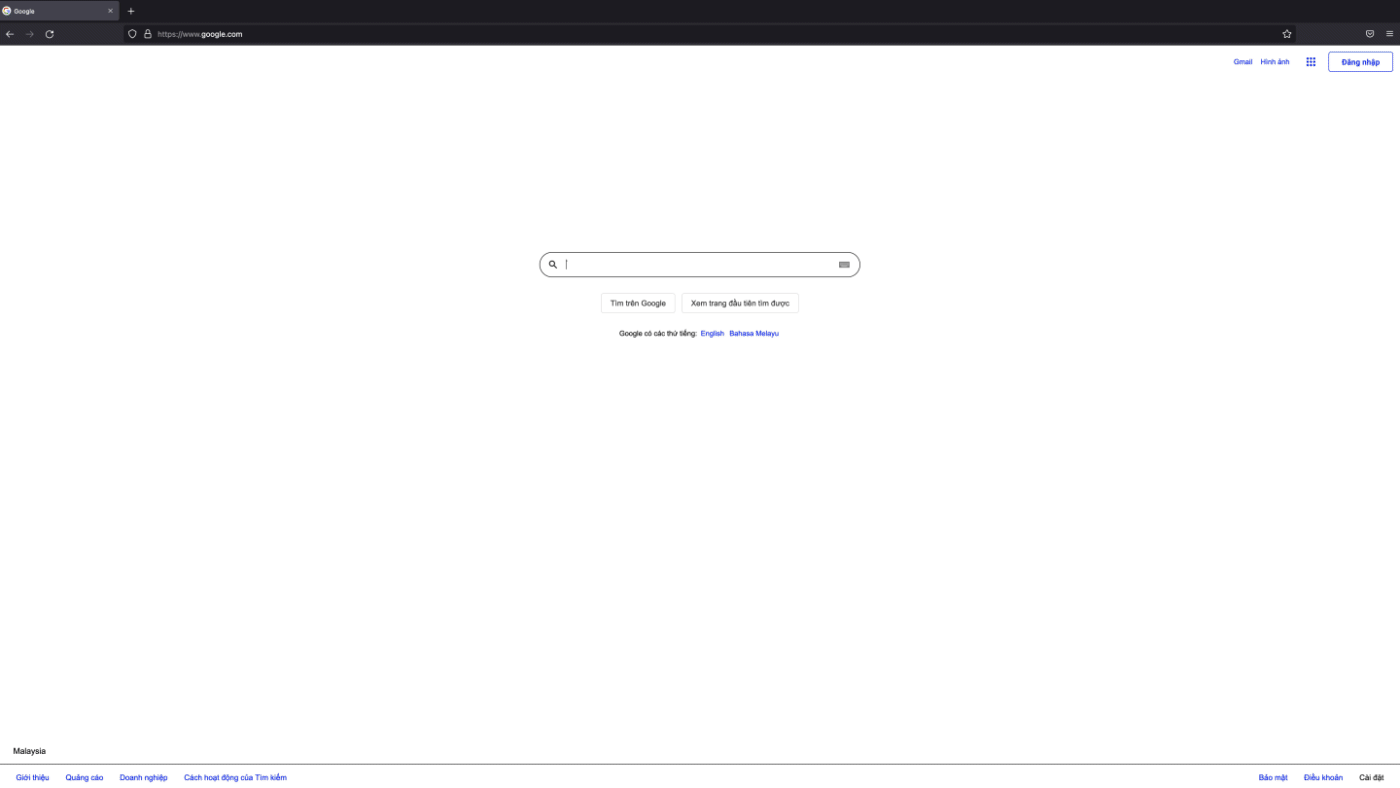Image resolution: width=1400 pixels, height=788 pixels.
Task: Open the Firefox hamburger menu
Action: click(1389, 34)
